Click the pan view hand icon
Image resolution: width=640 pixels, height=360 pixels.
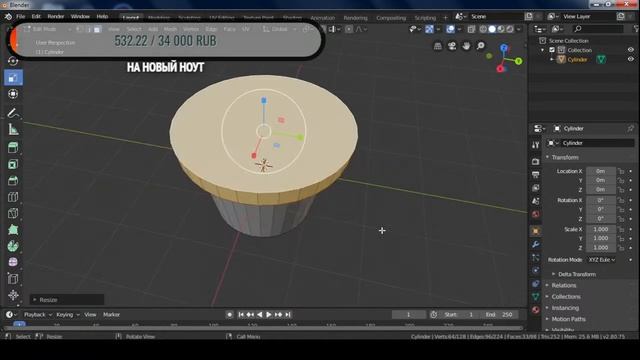466,46
